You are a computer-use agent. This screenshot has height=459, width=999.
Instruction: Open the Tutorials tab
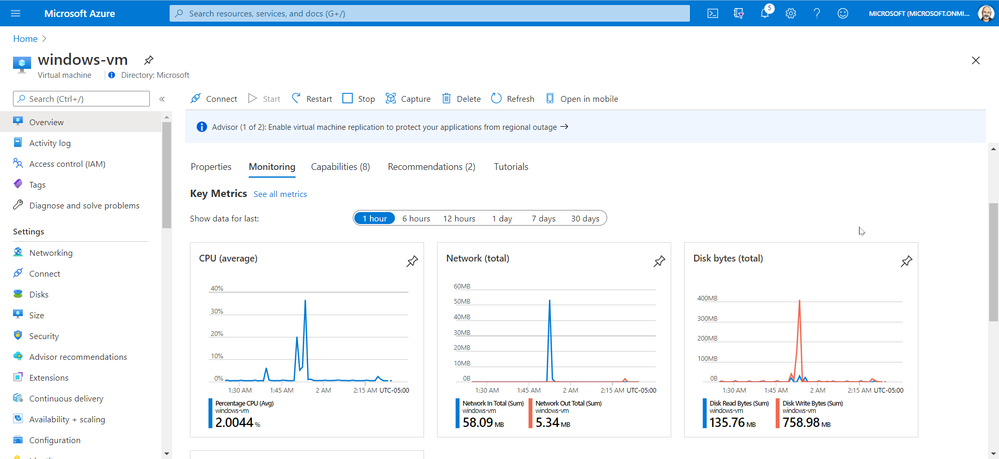pos(511,166)
